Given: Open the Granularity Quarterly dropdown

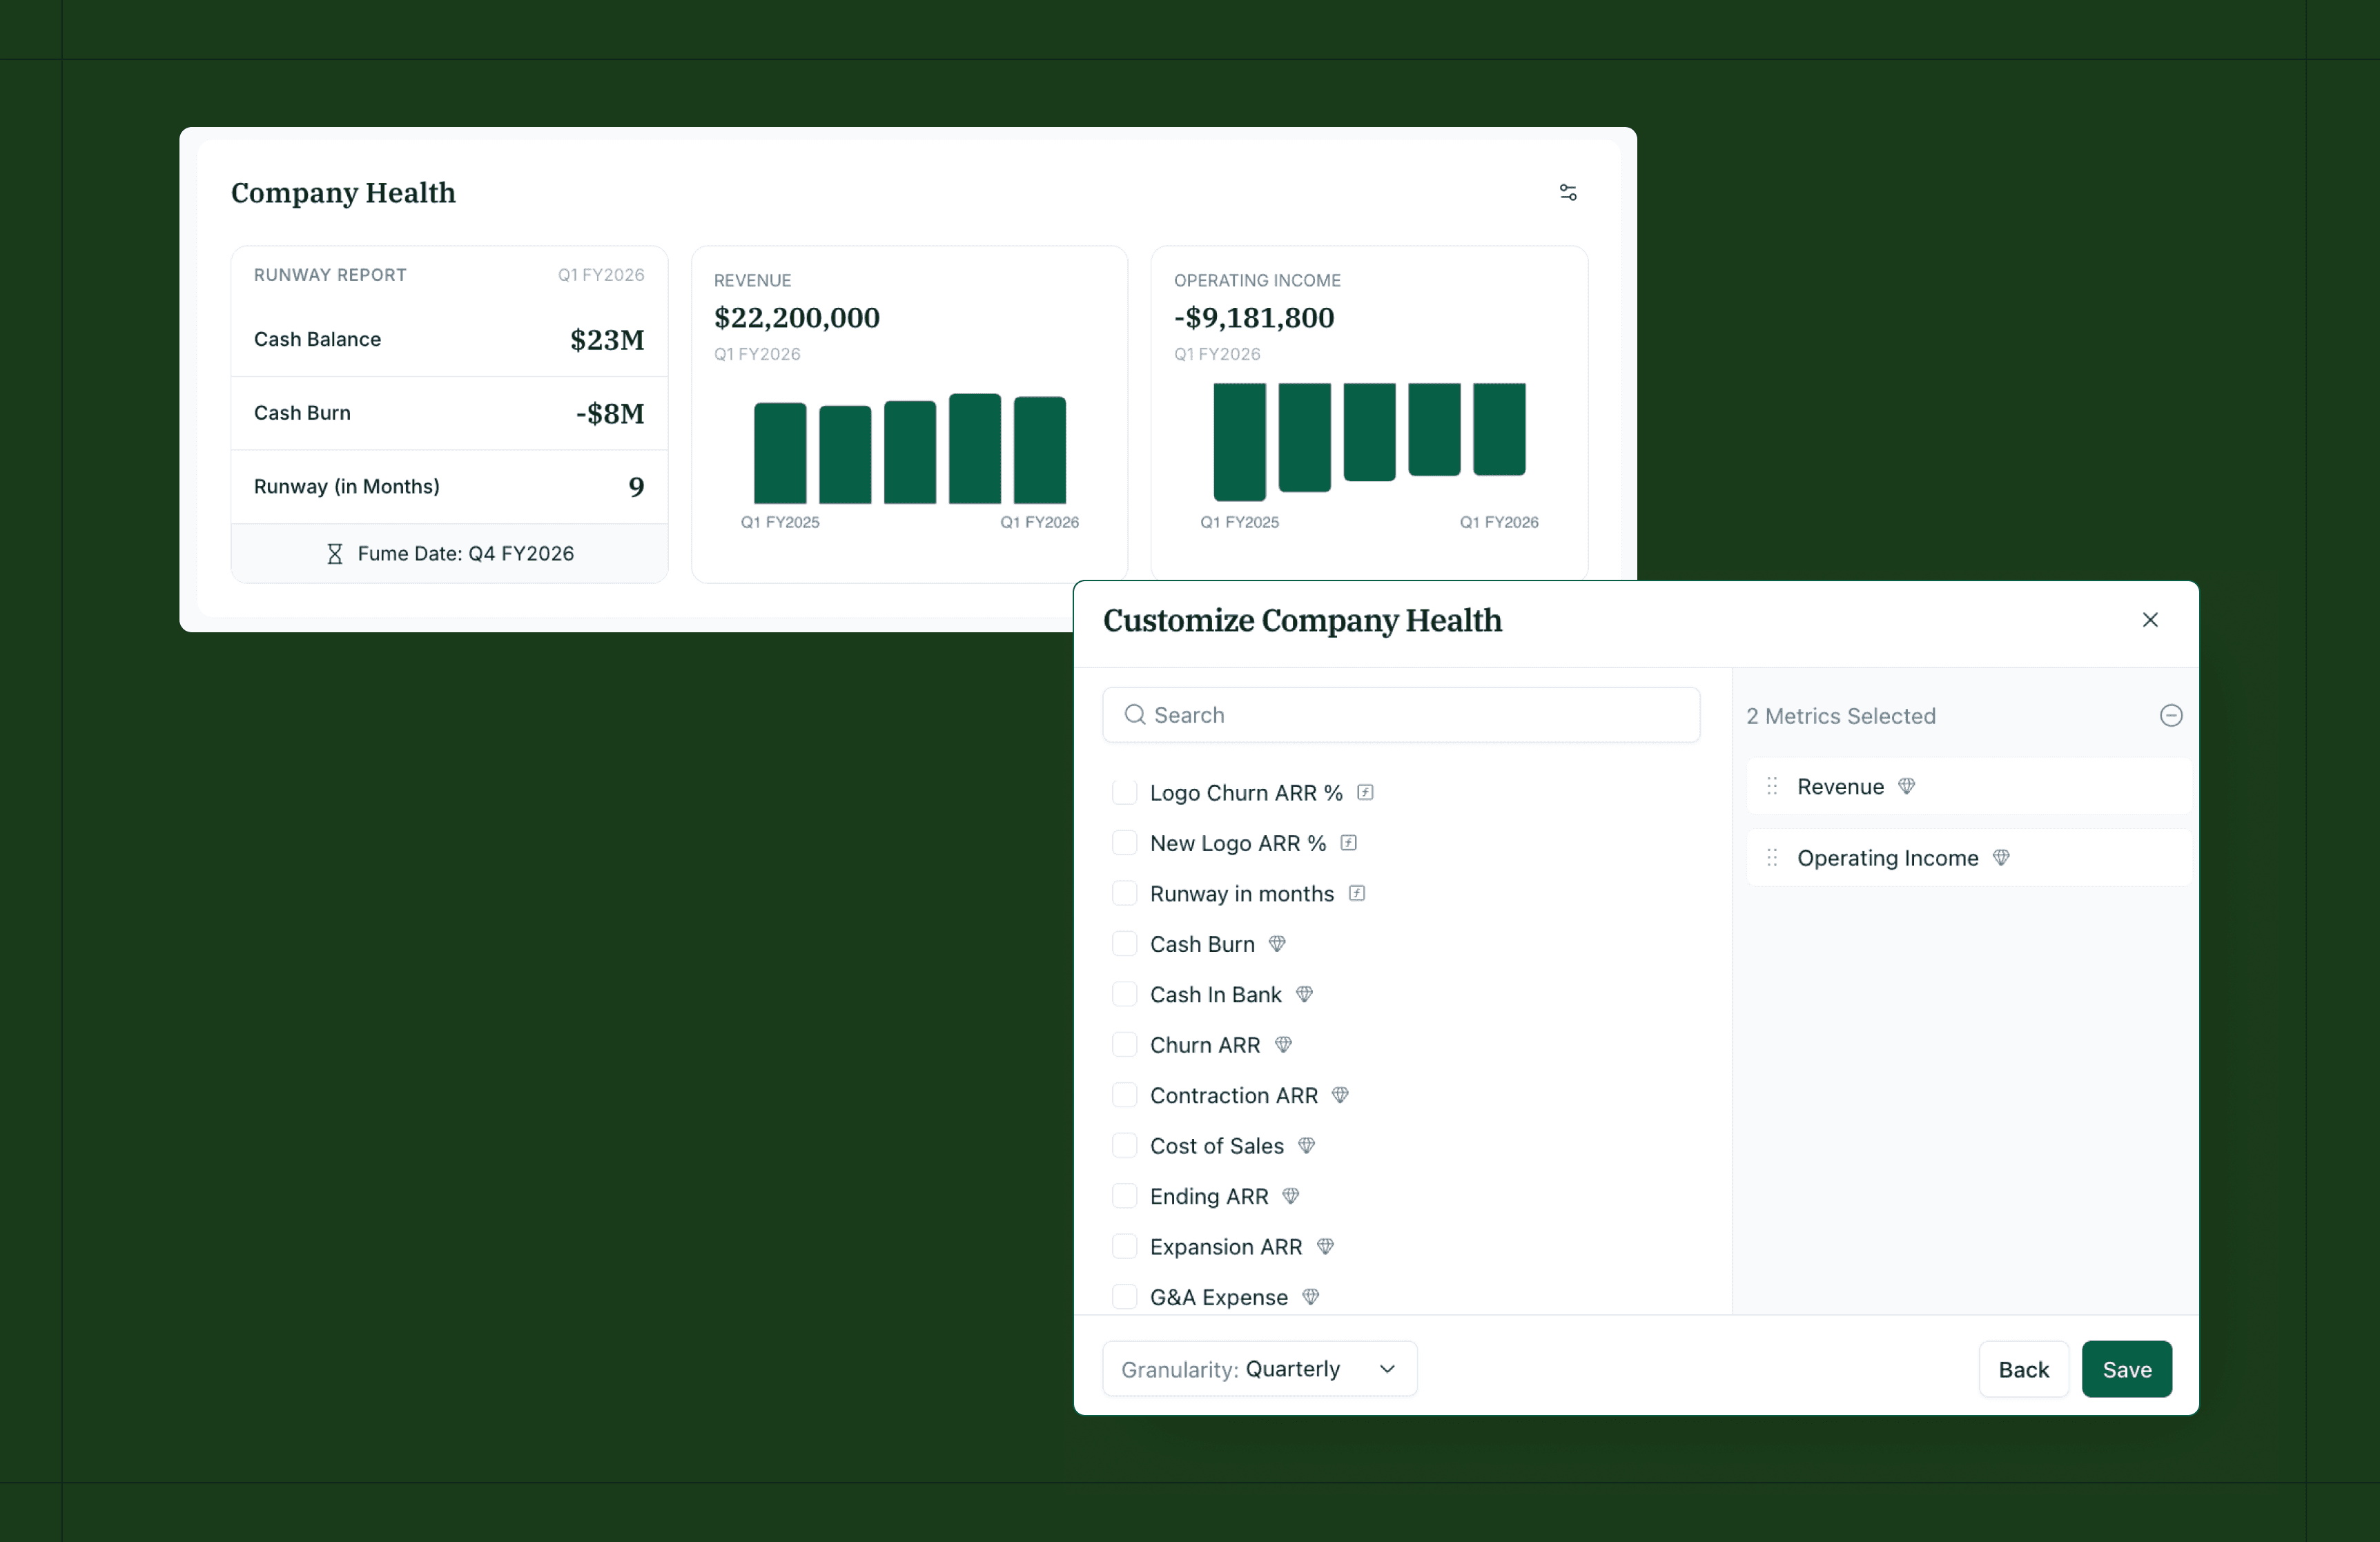Looking at the screenshot, I should 1259,1369.
